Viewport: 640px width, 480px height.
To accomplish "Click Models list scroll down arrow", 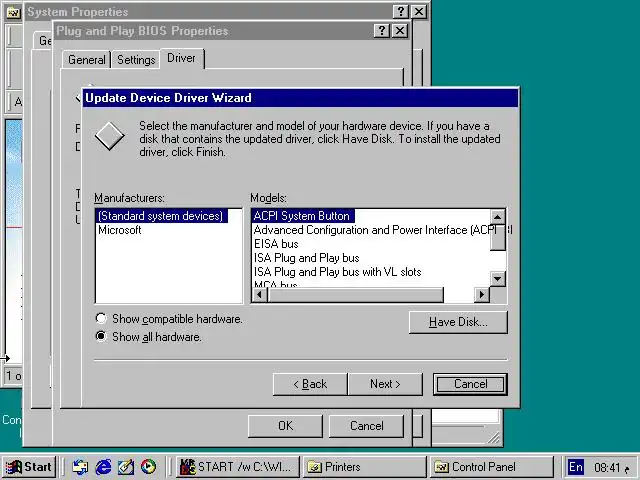I will pyautogui.click(x=498, y=279).
